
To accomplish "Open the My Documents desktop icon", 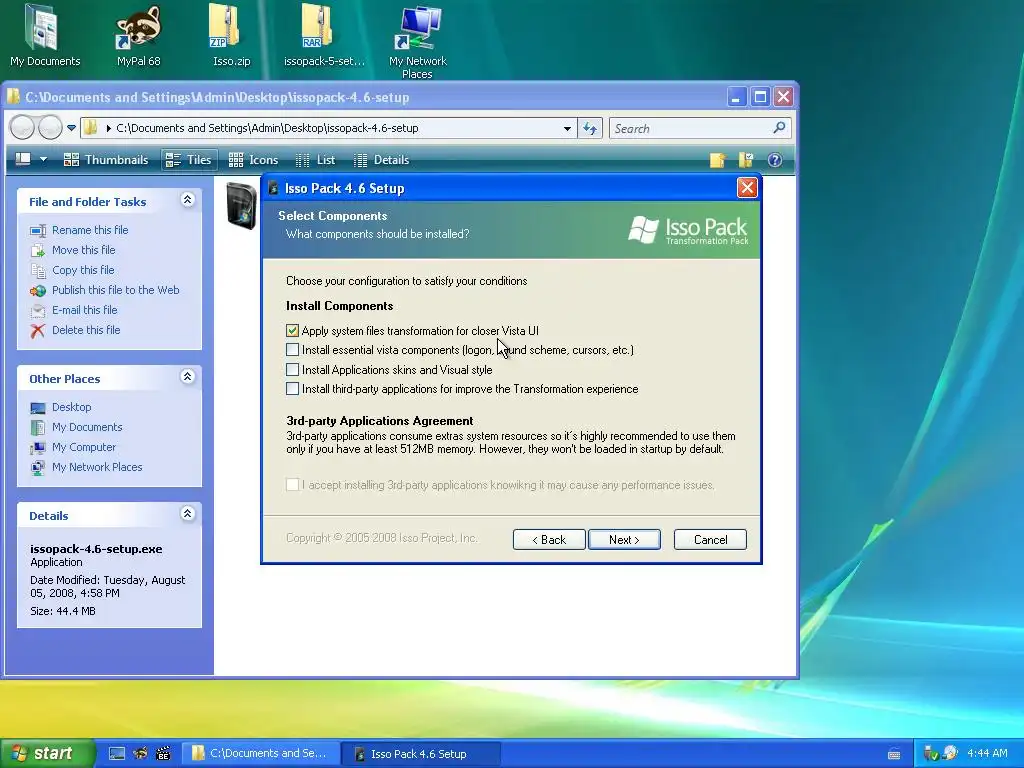I will pos(44,36).
